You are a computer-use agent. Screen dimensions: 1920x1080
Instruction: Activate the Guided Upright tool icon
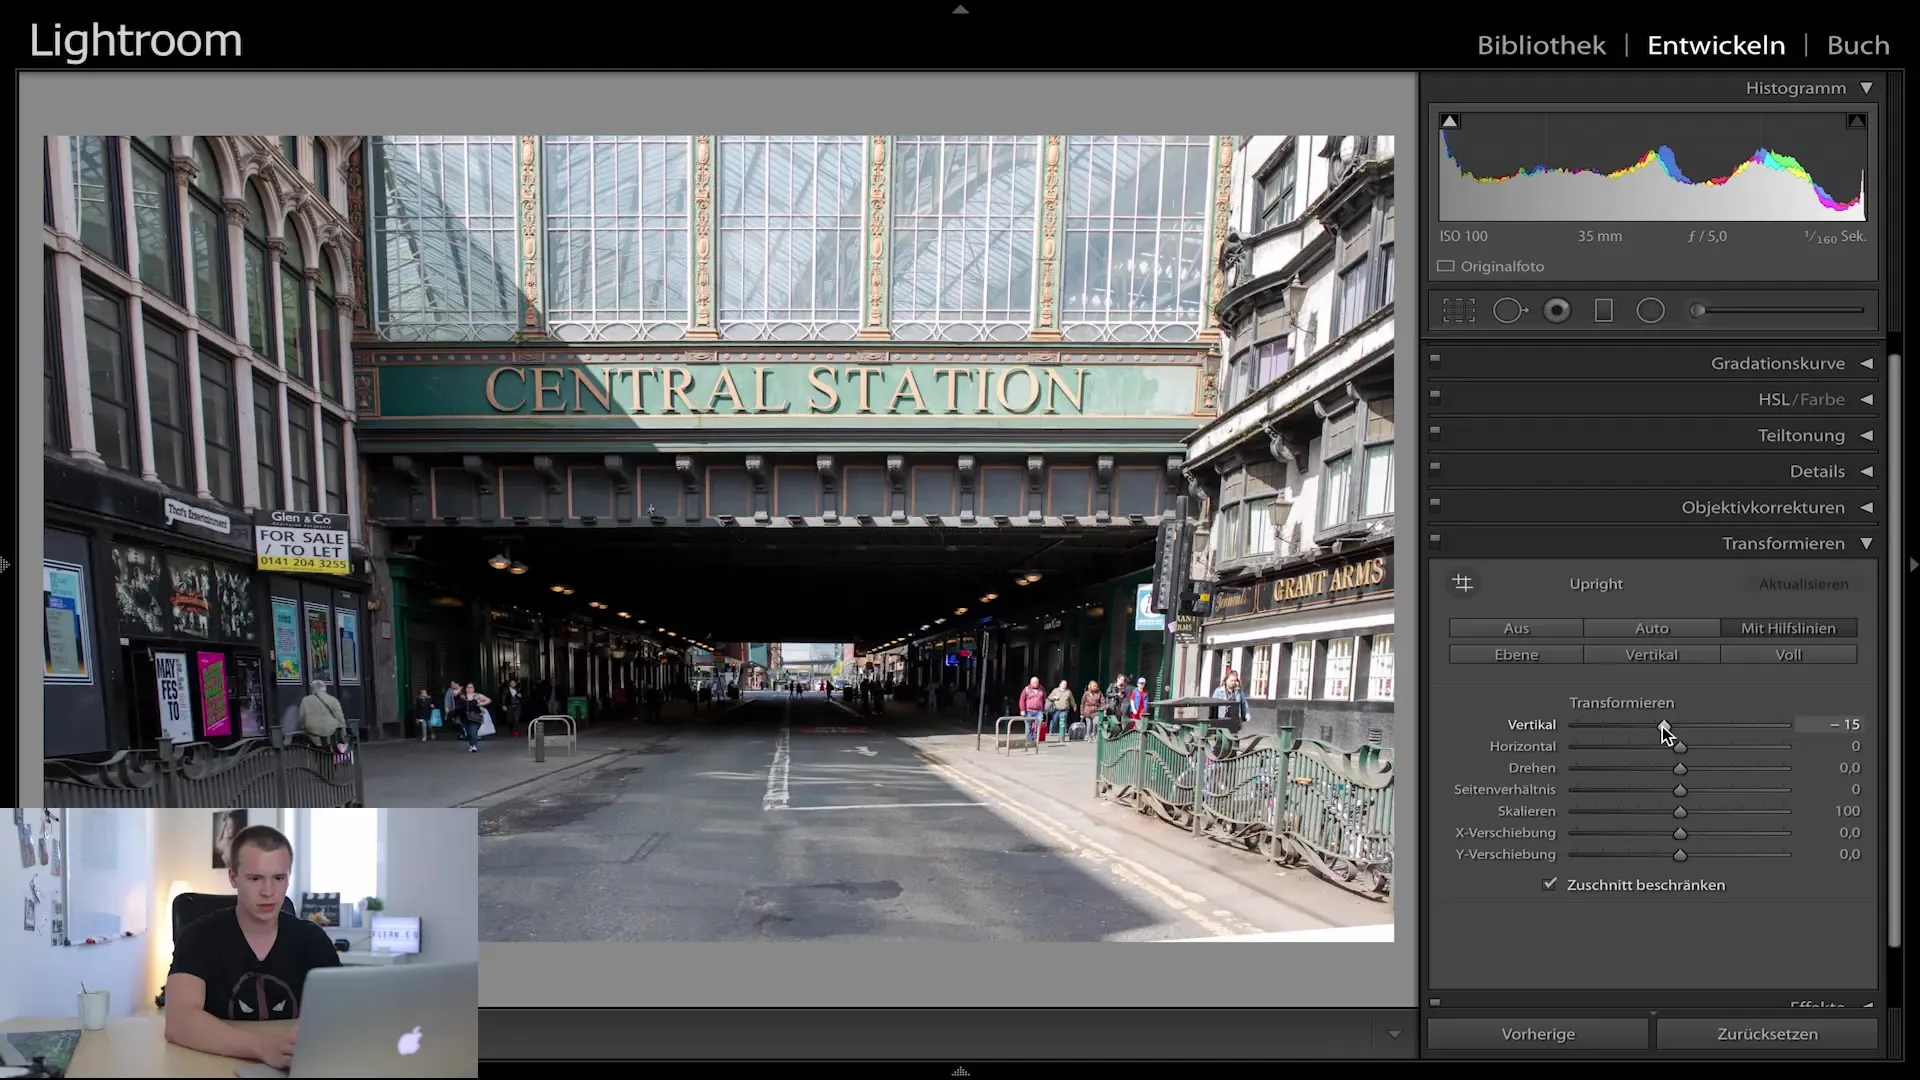pyautogui.click(x=1462, y=583)
